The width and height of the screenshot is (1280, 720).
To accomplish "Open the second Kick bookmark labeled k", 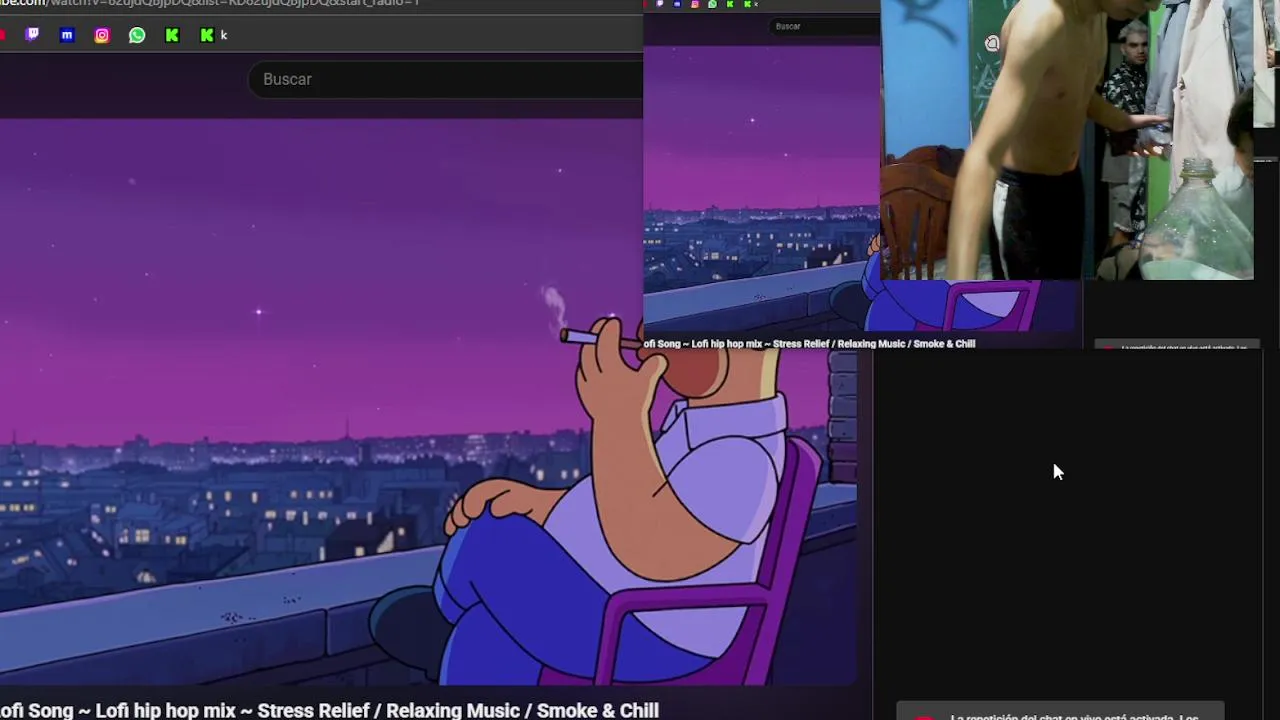I will click(213, 35).
